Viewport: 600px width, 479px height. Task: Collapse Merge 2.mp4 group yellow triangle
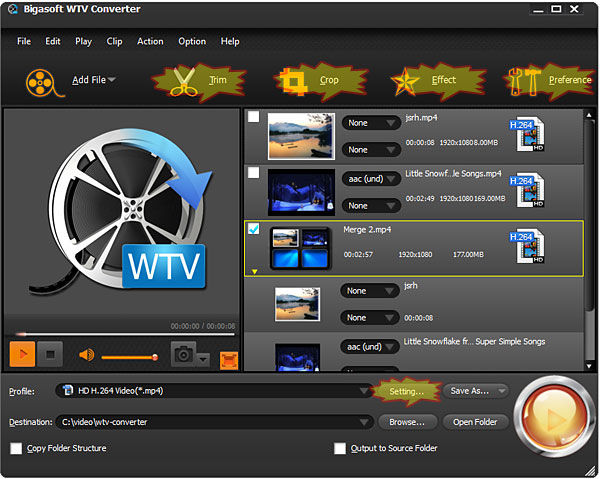click(254, 272)
